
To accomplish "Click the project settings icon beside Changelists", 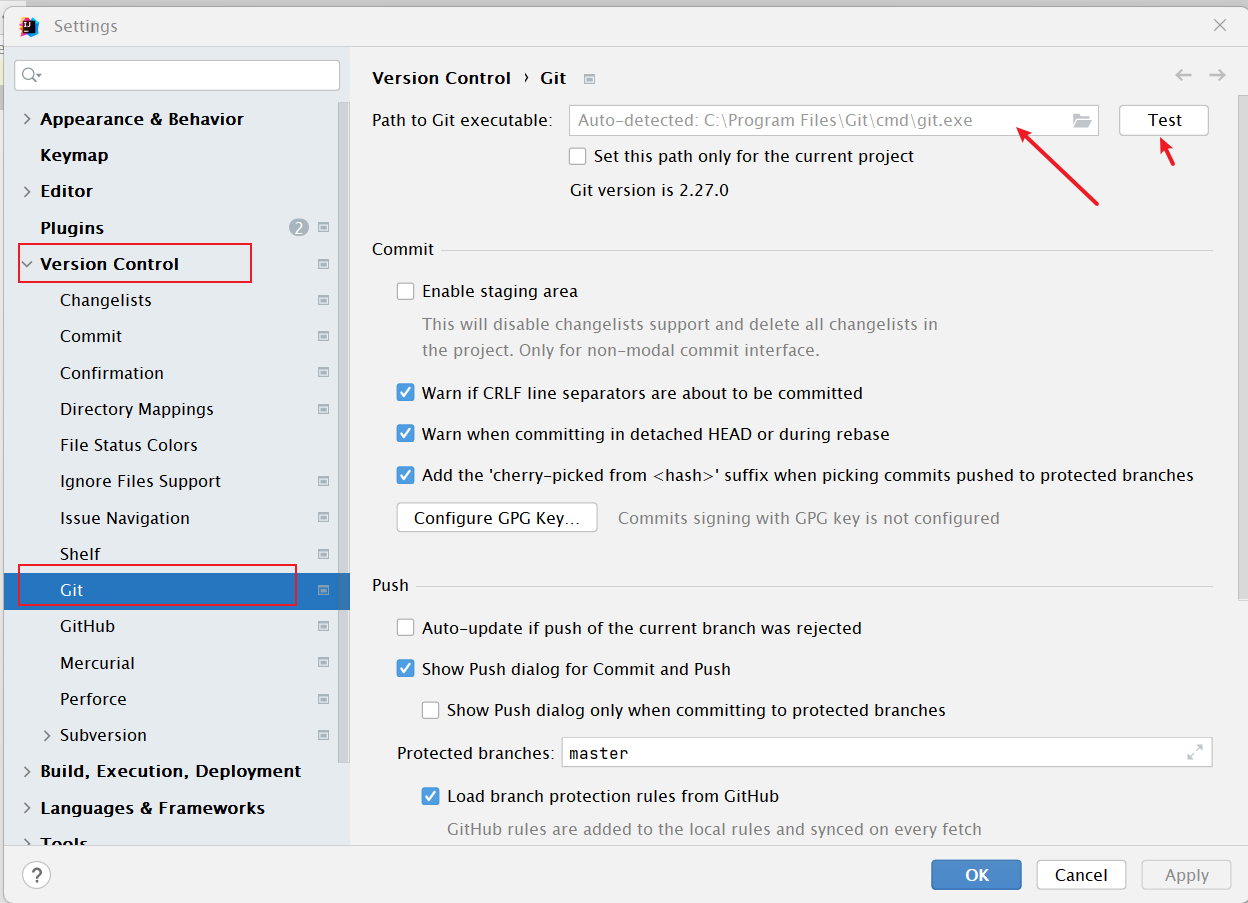I will pos(324,300).
